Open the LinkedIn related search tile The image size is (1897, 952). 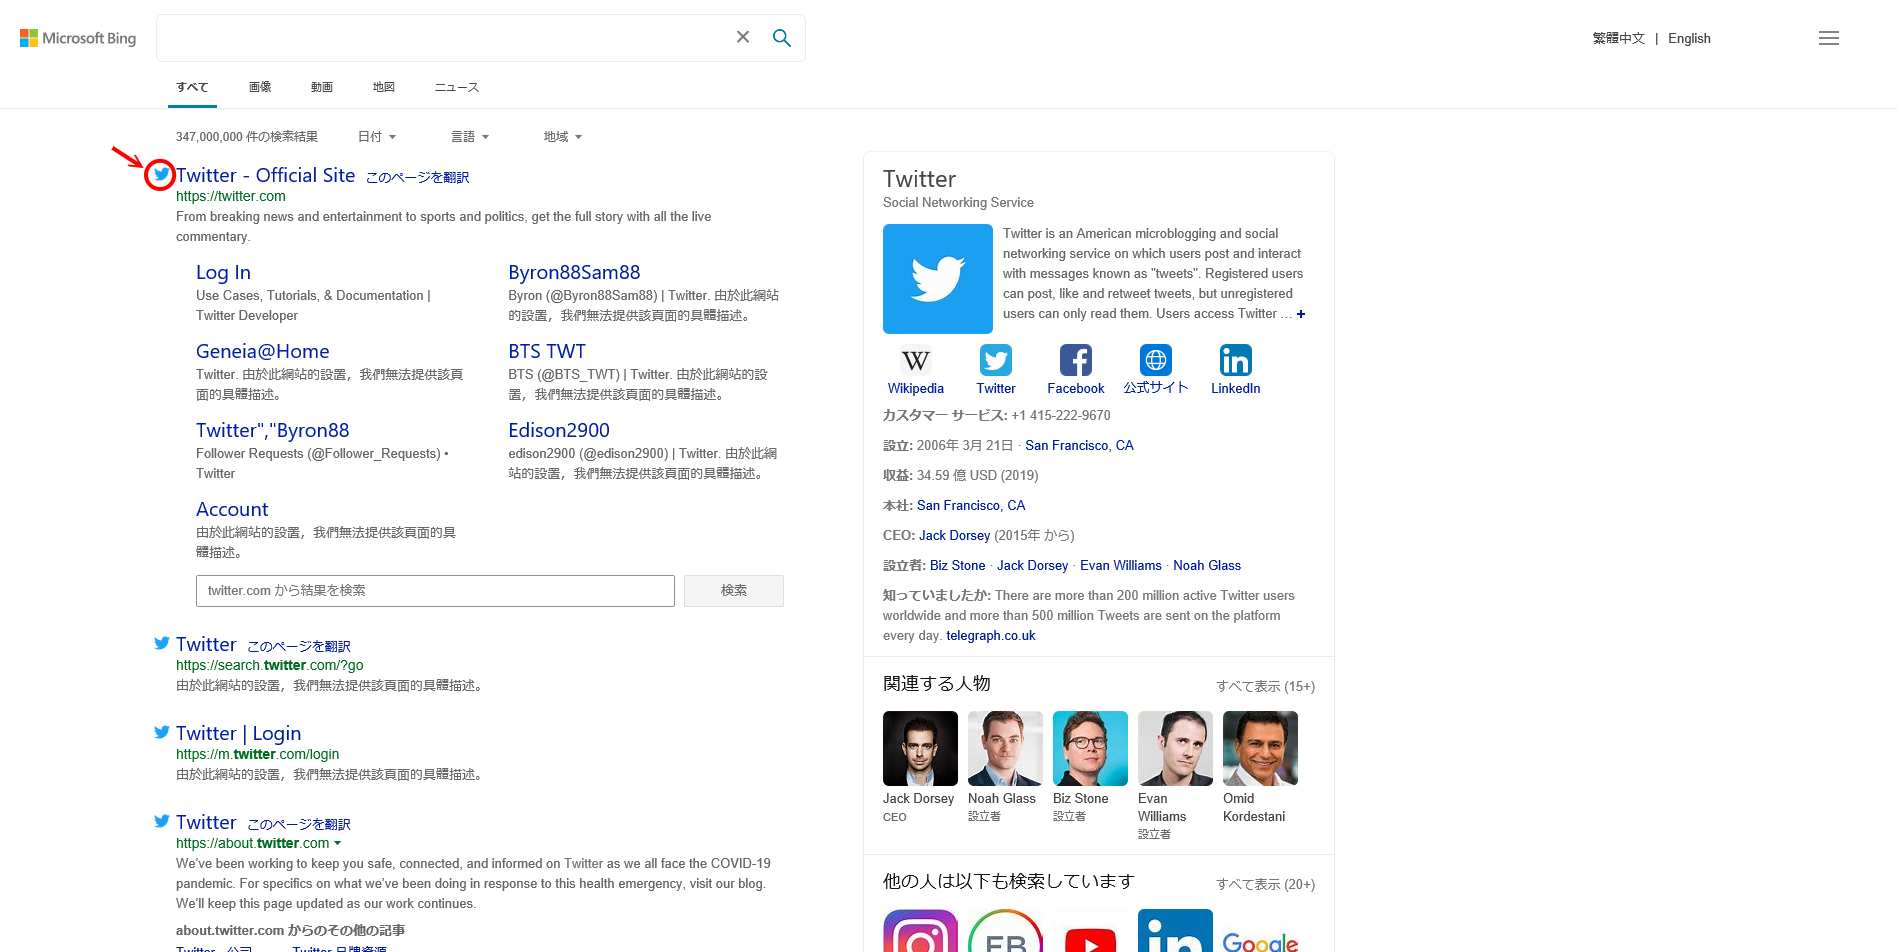[1175, 932]
